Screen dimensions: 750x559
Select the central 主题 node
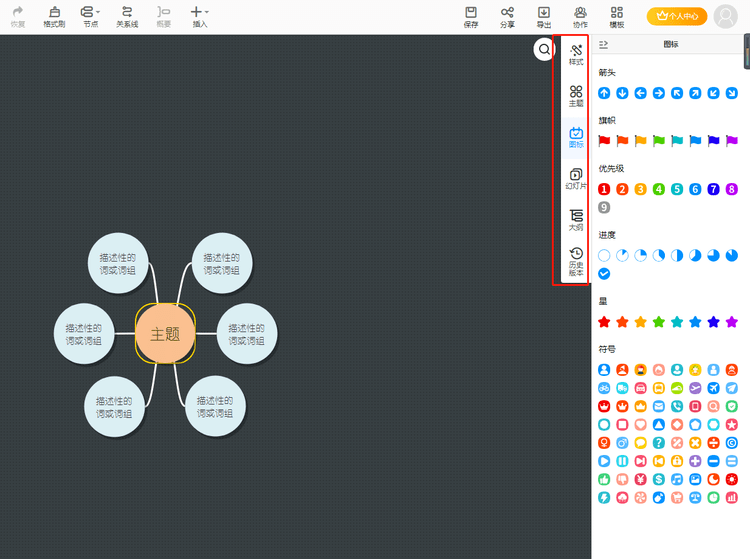click(x=165, y=333)
